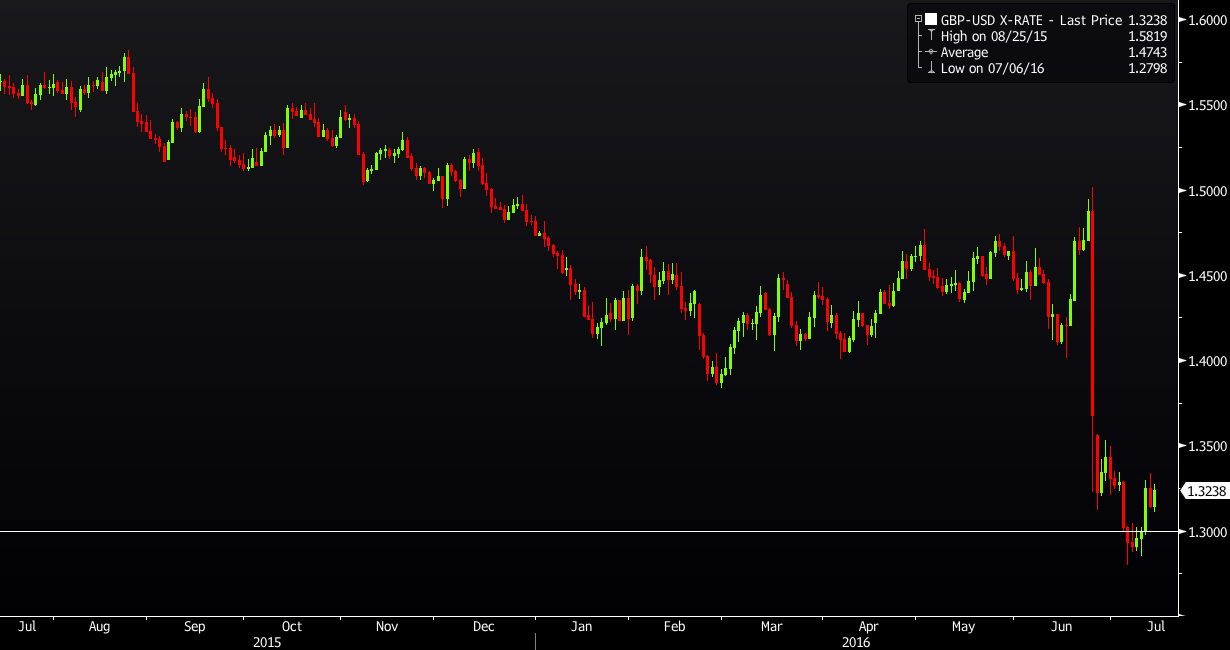The image size is (1230, 650).
Task: Click the May x-axis month label
Action: 963,627
